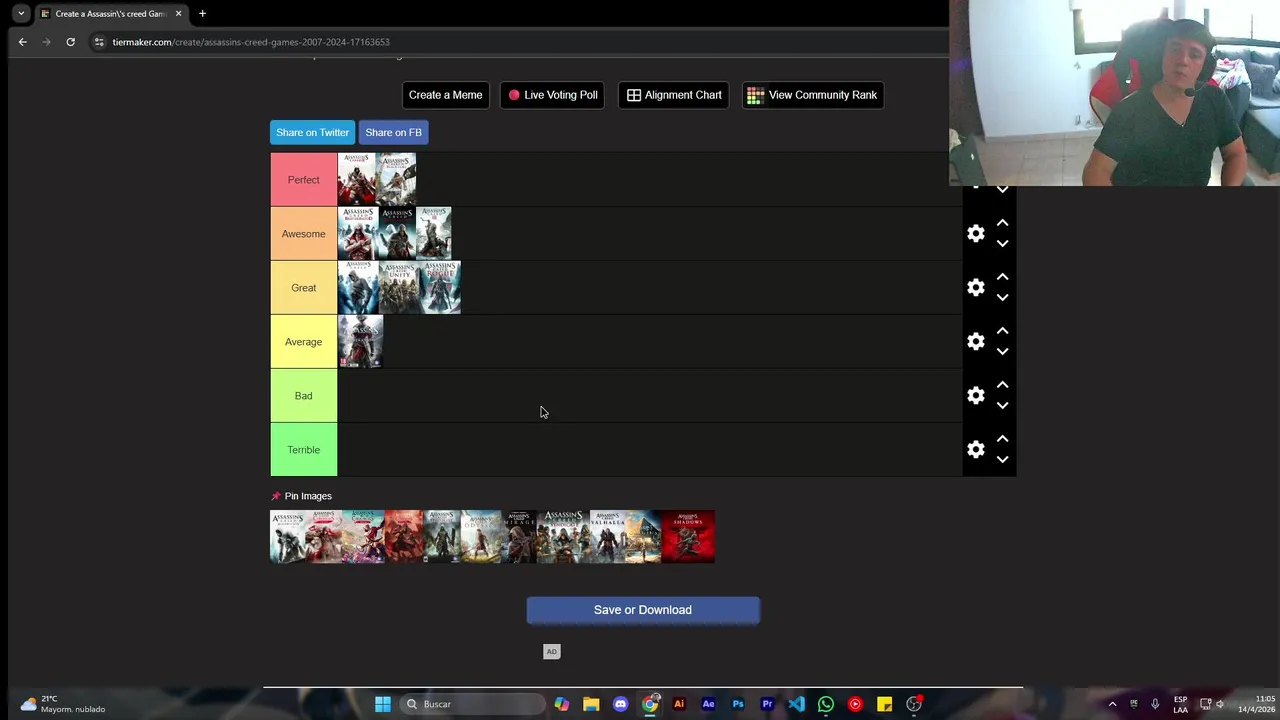1280x720 pixels.
Task: Click the Awesome tier label
Action: click(x=304, y=234)
